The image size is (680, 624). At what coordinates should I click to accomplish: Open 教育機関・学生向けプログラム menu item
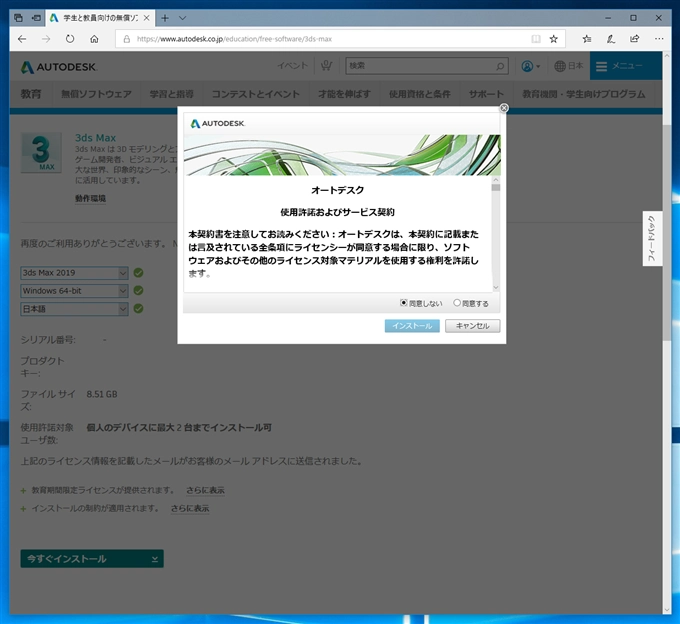pyautogui.click(x=584, y=94)
